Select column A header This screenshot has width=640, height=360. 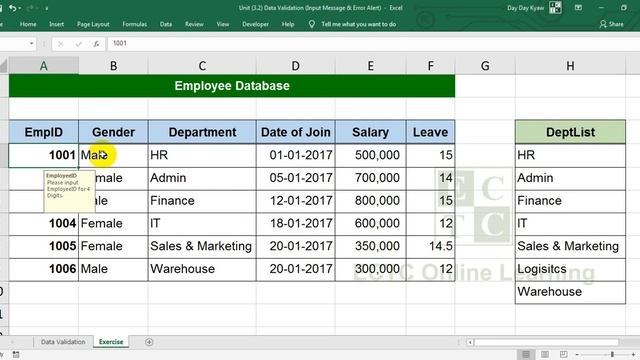[44, 65]
